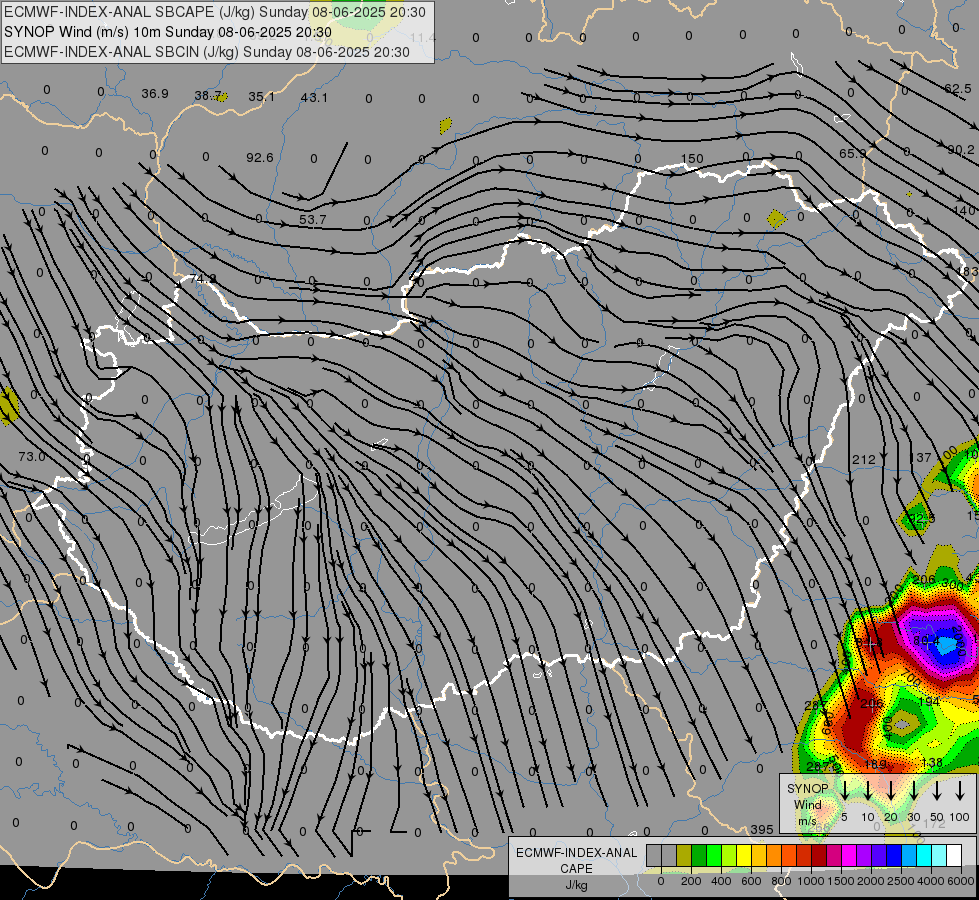The height and width of the screenshot is (900, 979).
Task: Click the wind arrow icon above 30
Action: click(914, 790)
